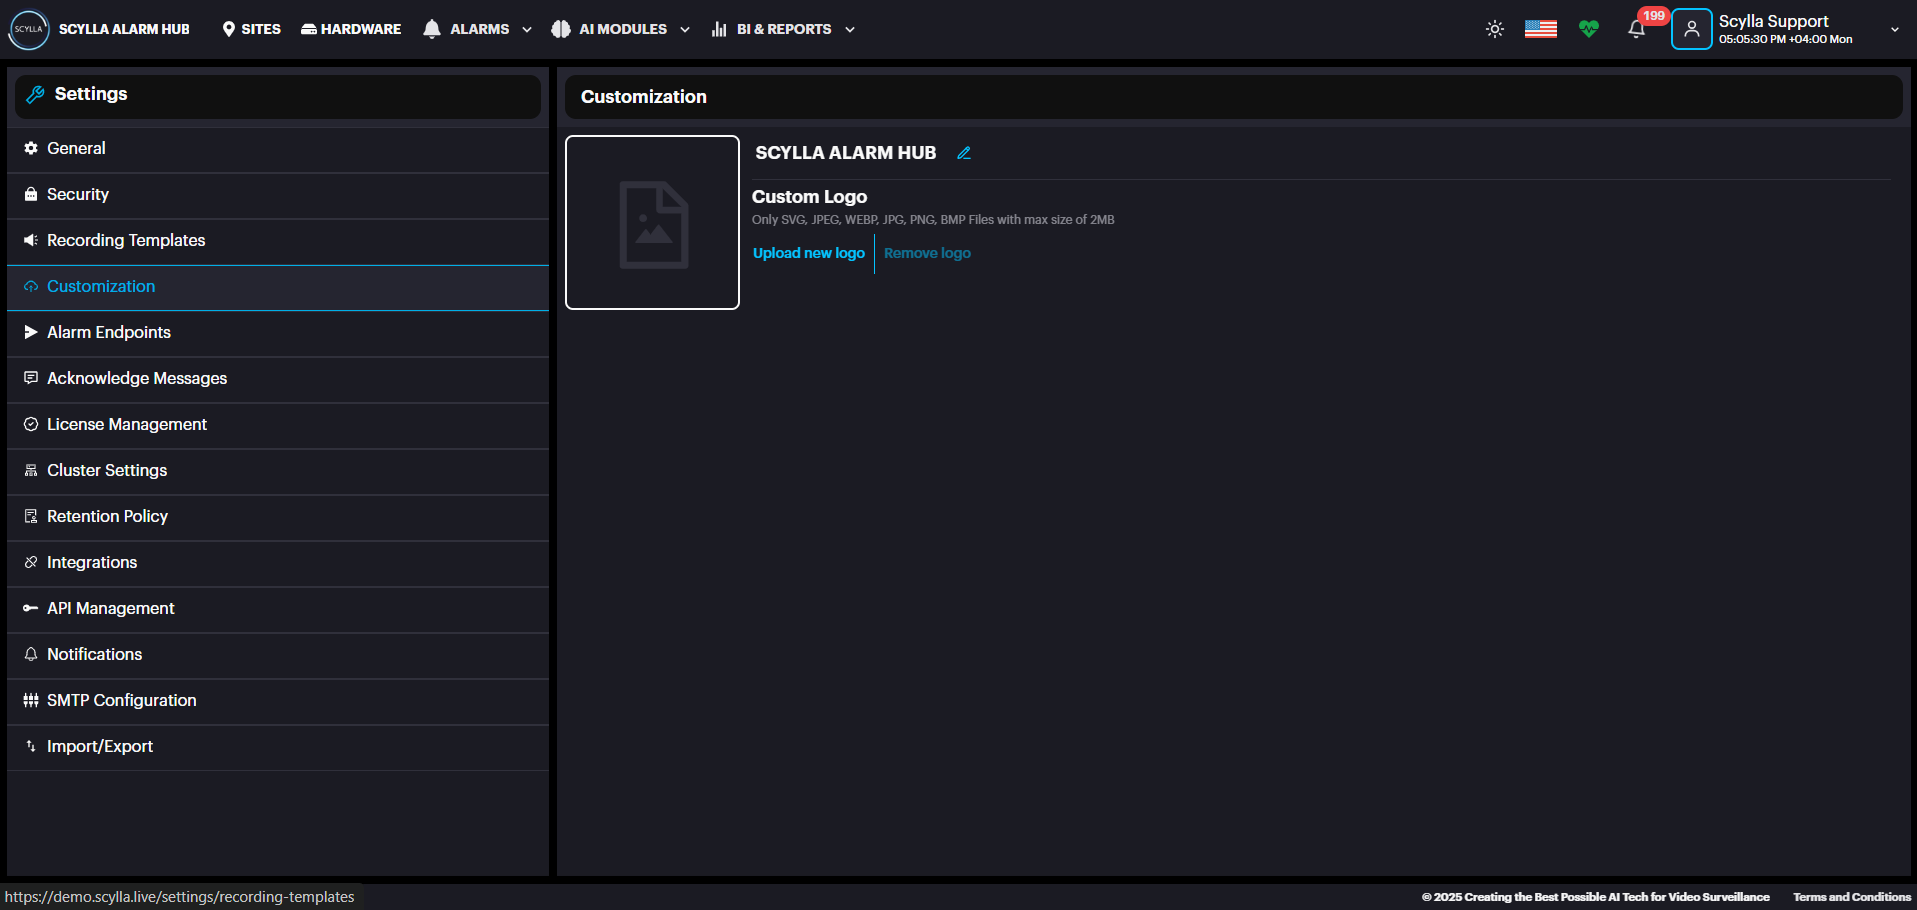Toggle the light/dark theme sun icon
Screen dimensions: 1917x910
coord(1494,30)
